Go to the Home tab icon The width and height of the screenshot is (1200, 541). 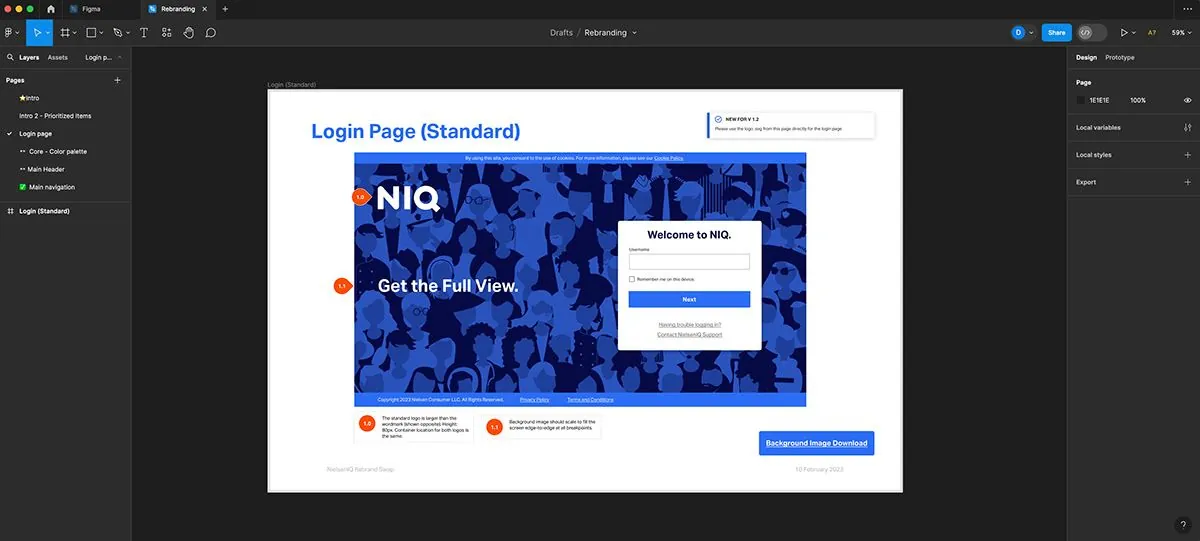51,9
